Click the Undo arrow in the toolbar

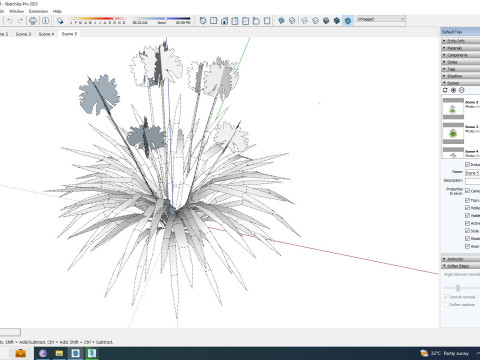click(x=10, y=21)
